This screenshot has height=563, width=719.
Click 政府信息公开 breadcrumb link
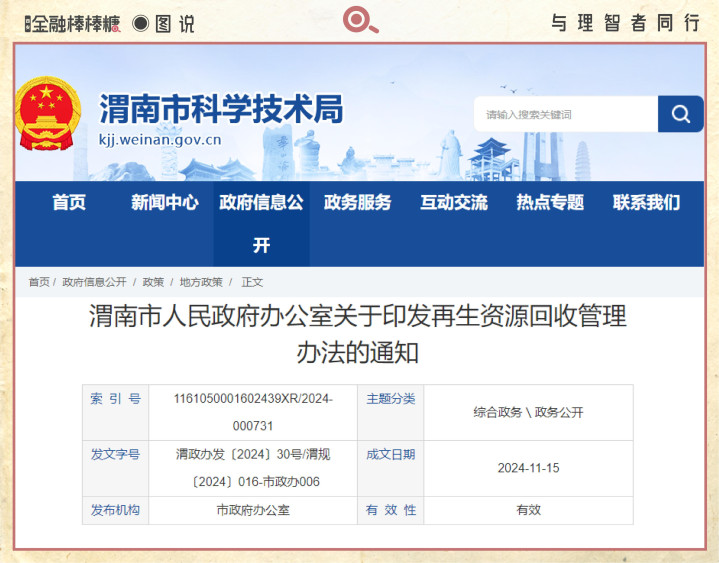point(94,282)
